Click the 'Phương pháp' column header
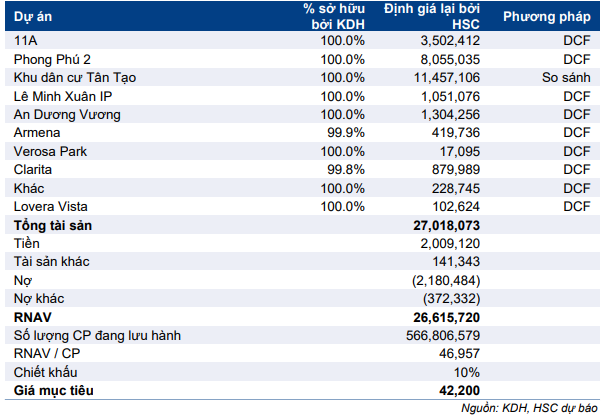Screen dimensions: 614x417 click(x=546, y=17)
